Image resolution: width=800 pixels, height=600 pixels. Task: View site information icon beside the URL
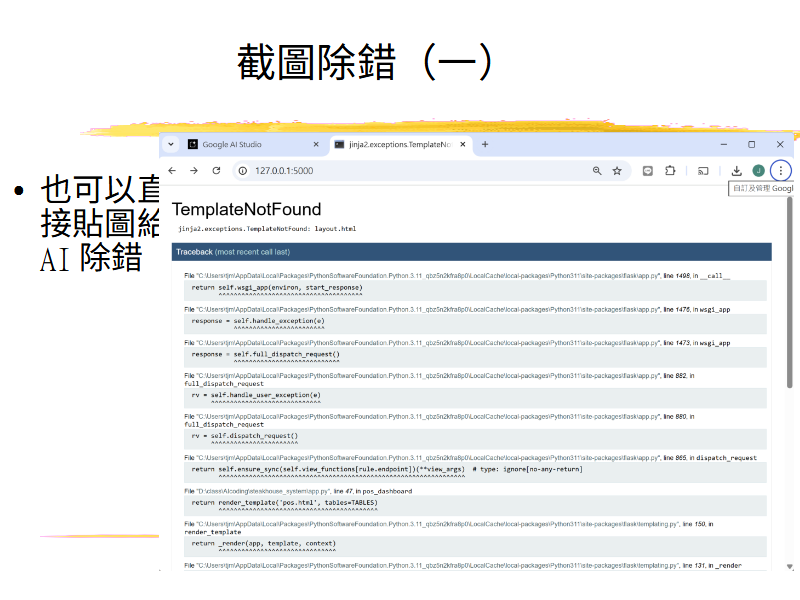[x=243, y=171]
